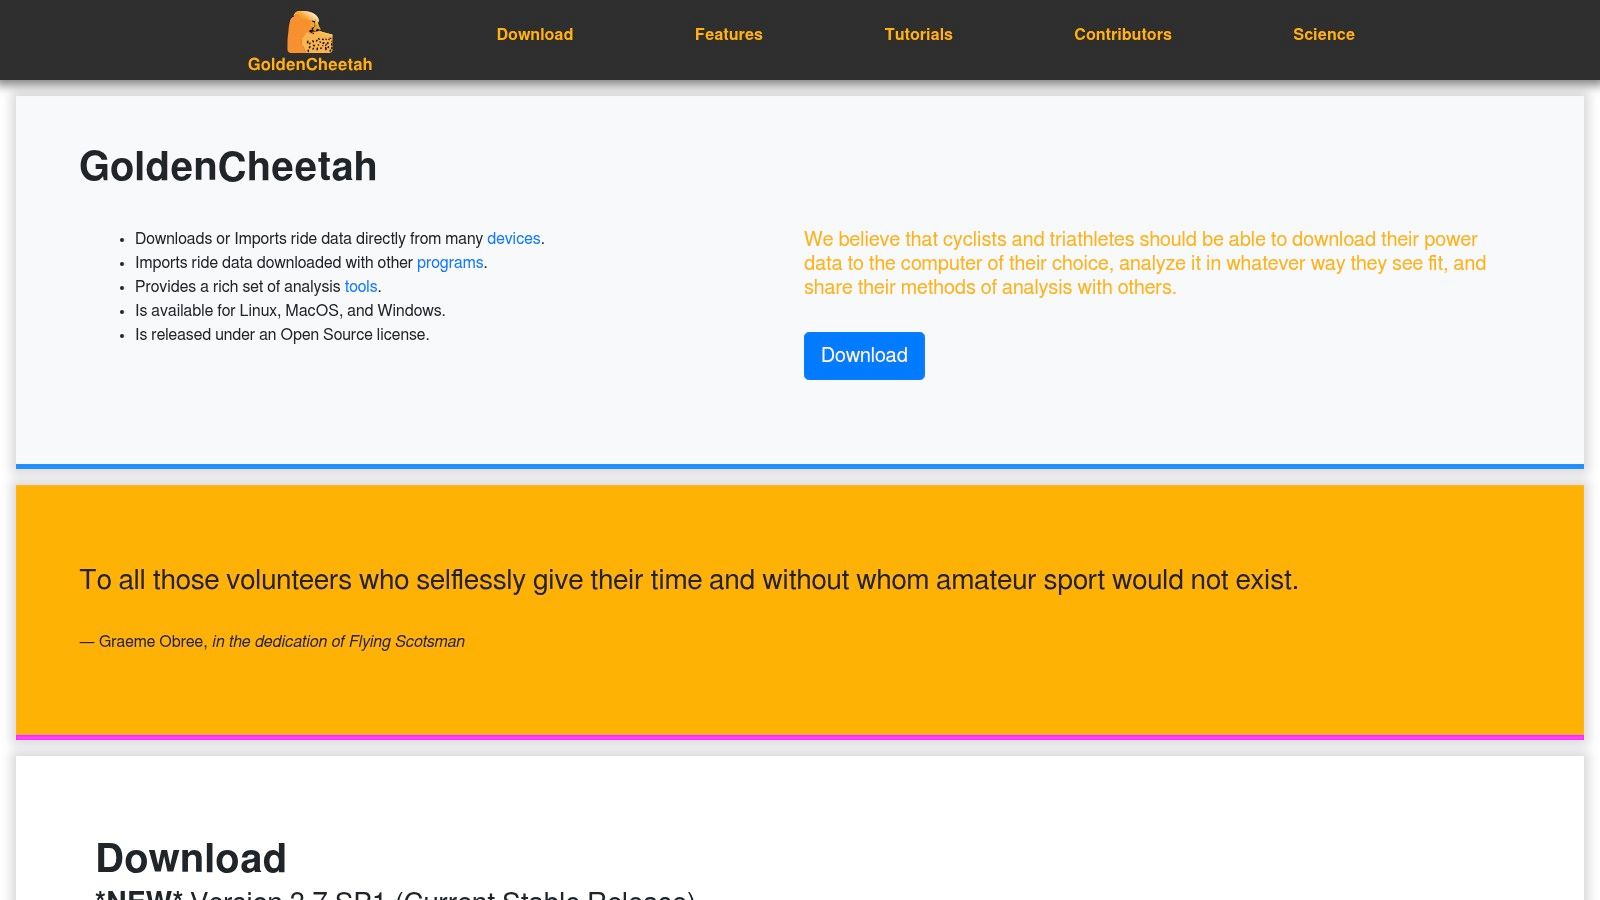Click the 'Graeme Obree' attribution line
This screenshot has width=1600, height=900.
coord(272,642)
